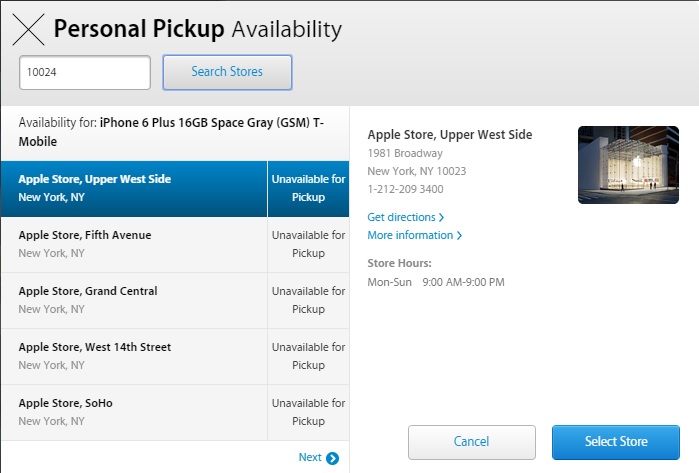
Task: Click chevron beside More information
Action: coord(459,235)
